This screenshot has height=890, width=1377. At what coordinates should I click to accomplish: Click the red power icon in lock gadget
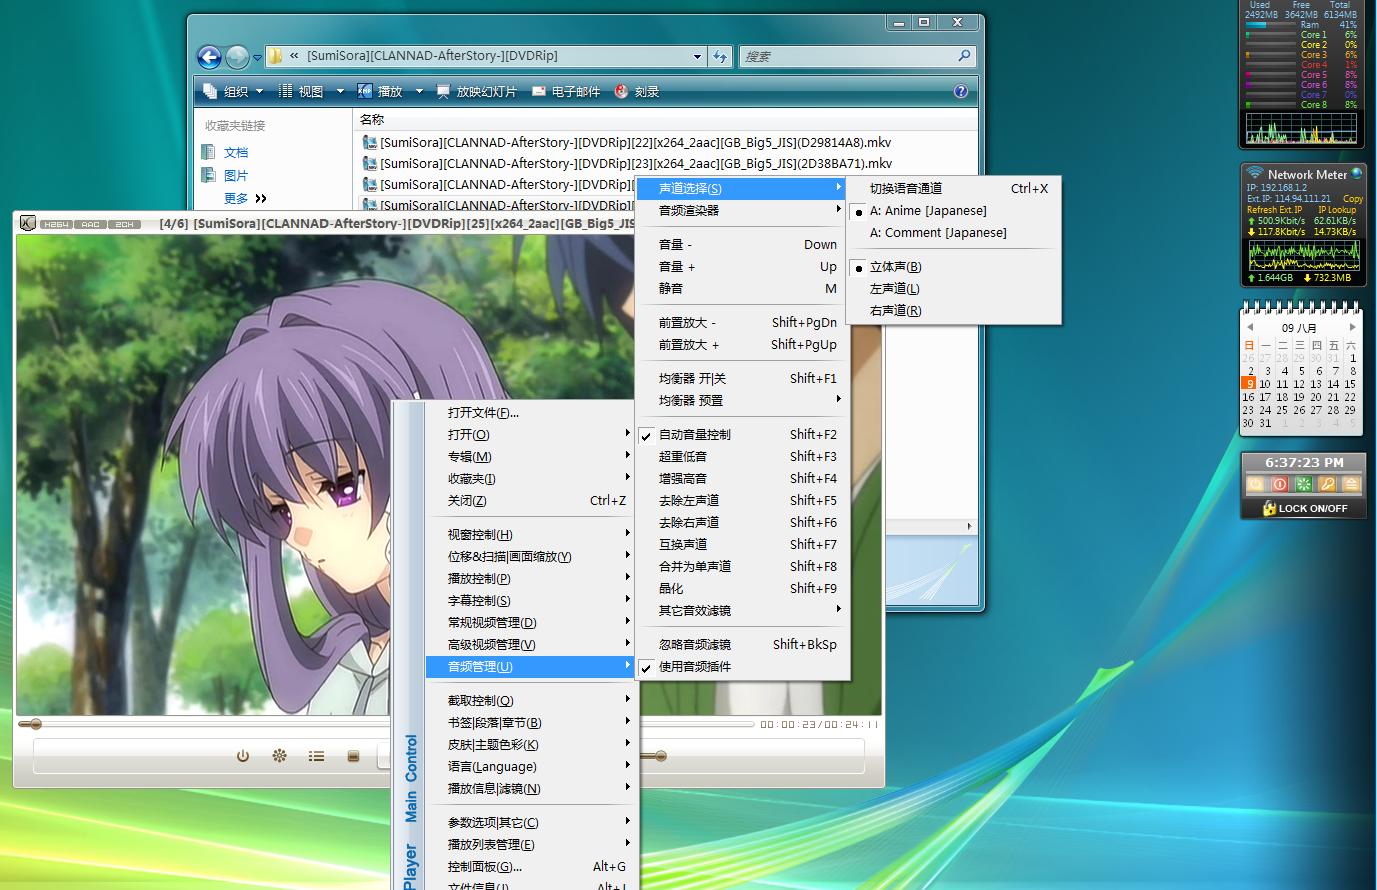point(1279,484)
